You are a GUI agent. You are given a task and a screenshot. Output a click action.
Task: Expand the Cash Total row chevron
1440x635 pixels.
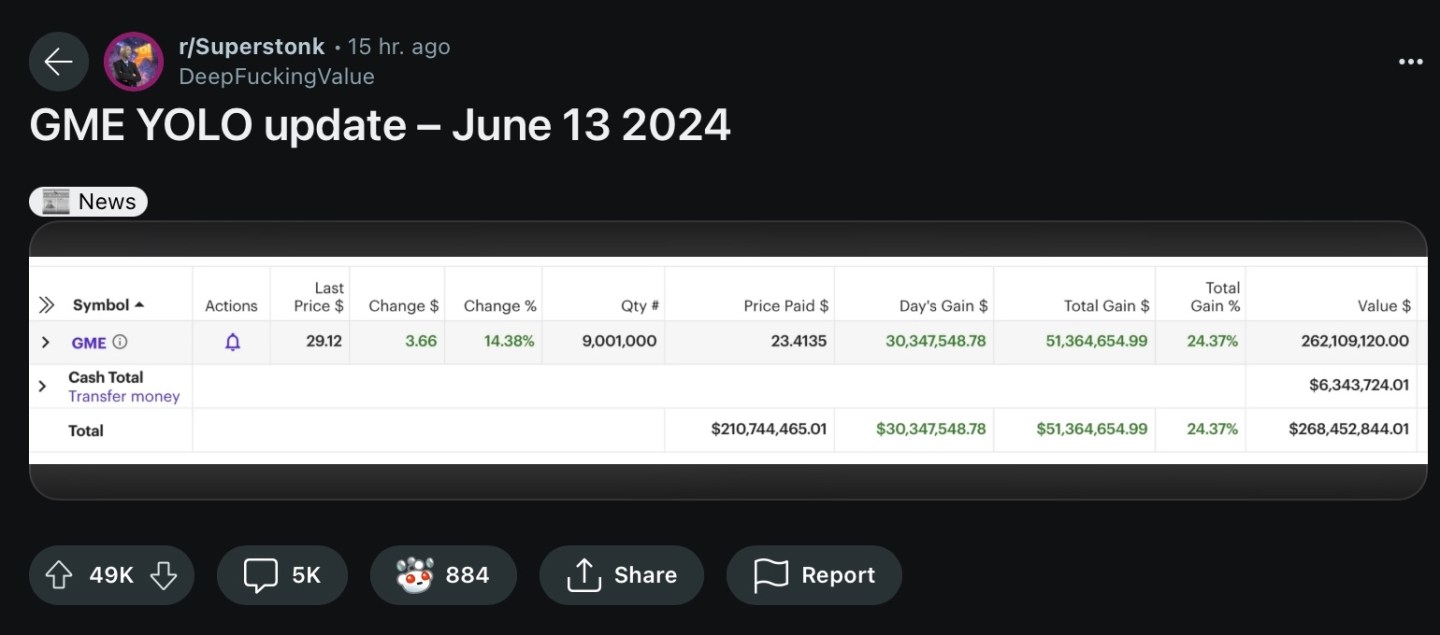click(x=42, y=386)
